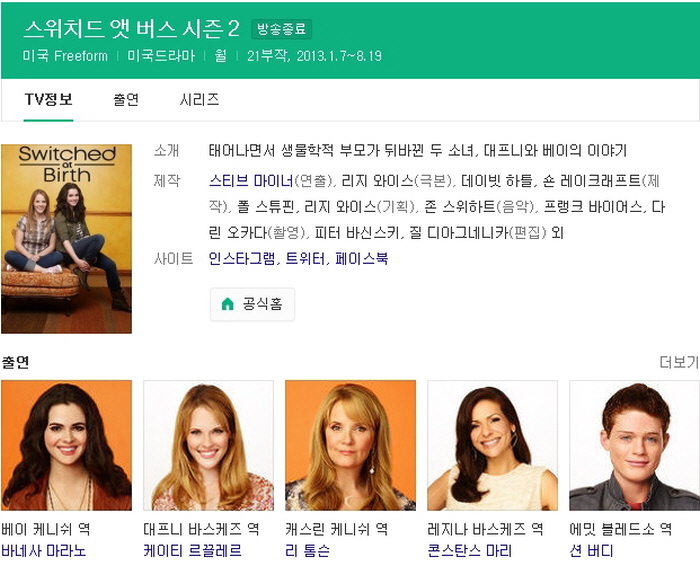Select the 시리즈 series tab
Viewport: 700px width, 575px height.
coord(199,100)
